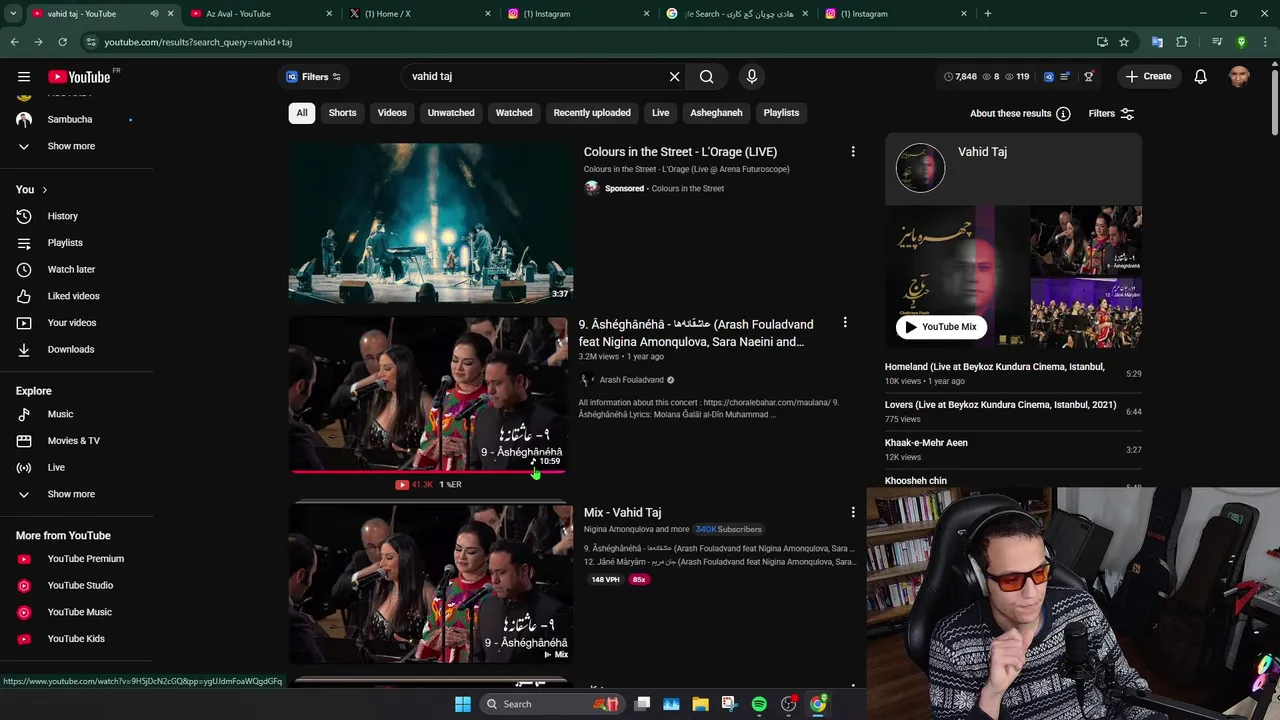
Task: Open vidIQ trophy icon in header
Action: pos(1089,76)
